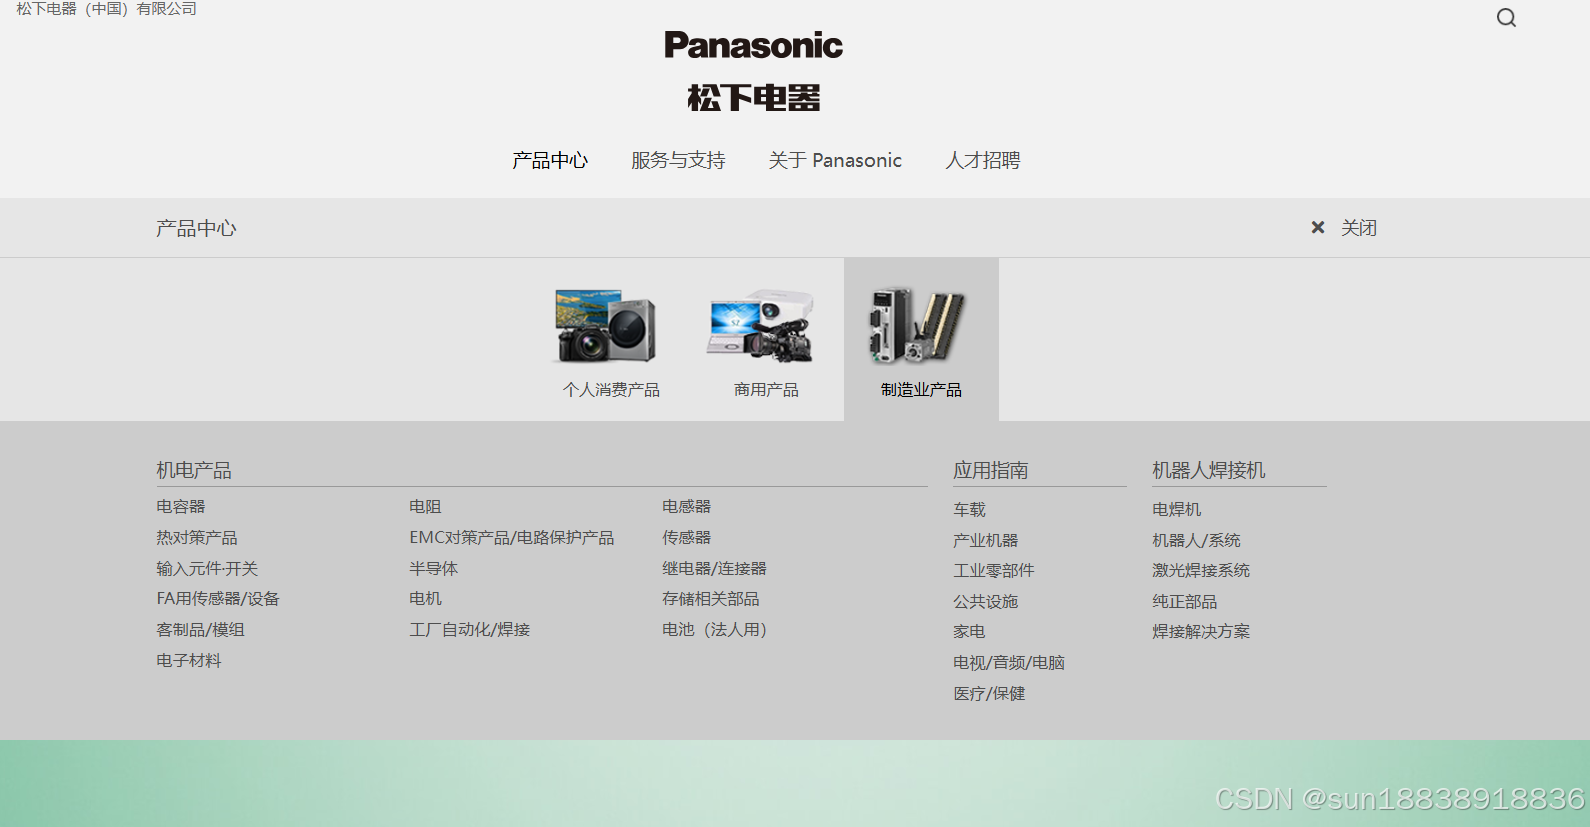The image size is (1590, 827).
Task: Open the 产品中心 nav menu
Action: [x=550, y=160]
